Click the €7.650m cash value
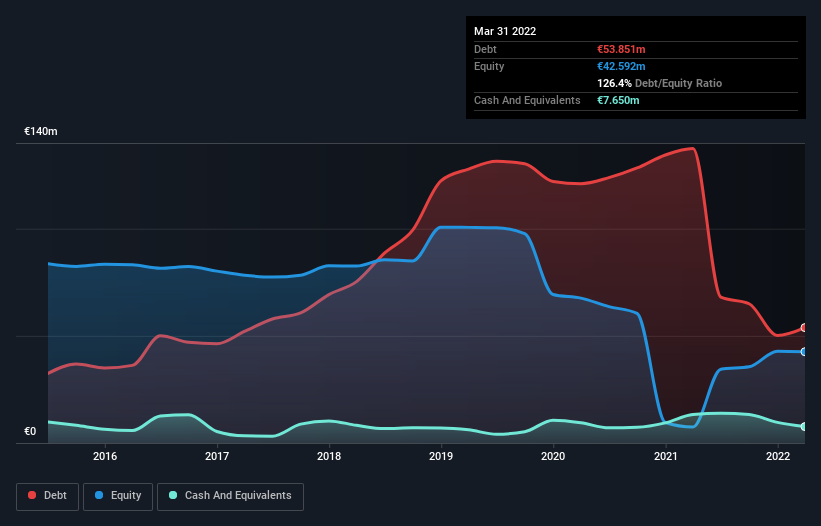Screen dimensions: 821x526 click(618, 100)
